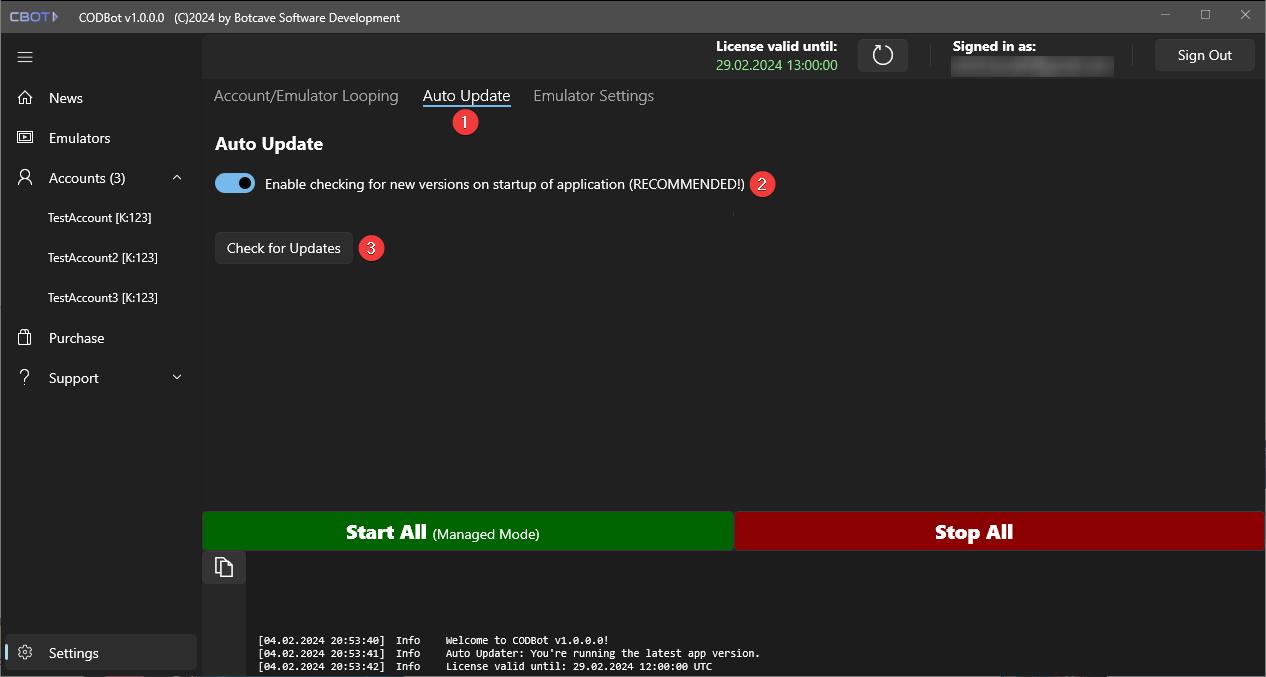Click the hamburger menu icon

tap(26, 57)
